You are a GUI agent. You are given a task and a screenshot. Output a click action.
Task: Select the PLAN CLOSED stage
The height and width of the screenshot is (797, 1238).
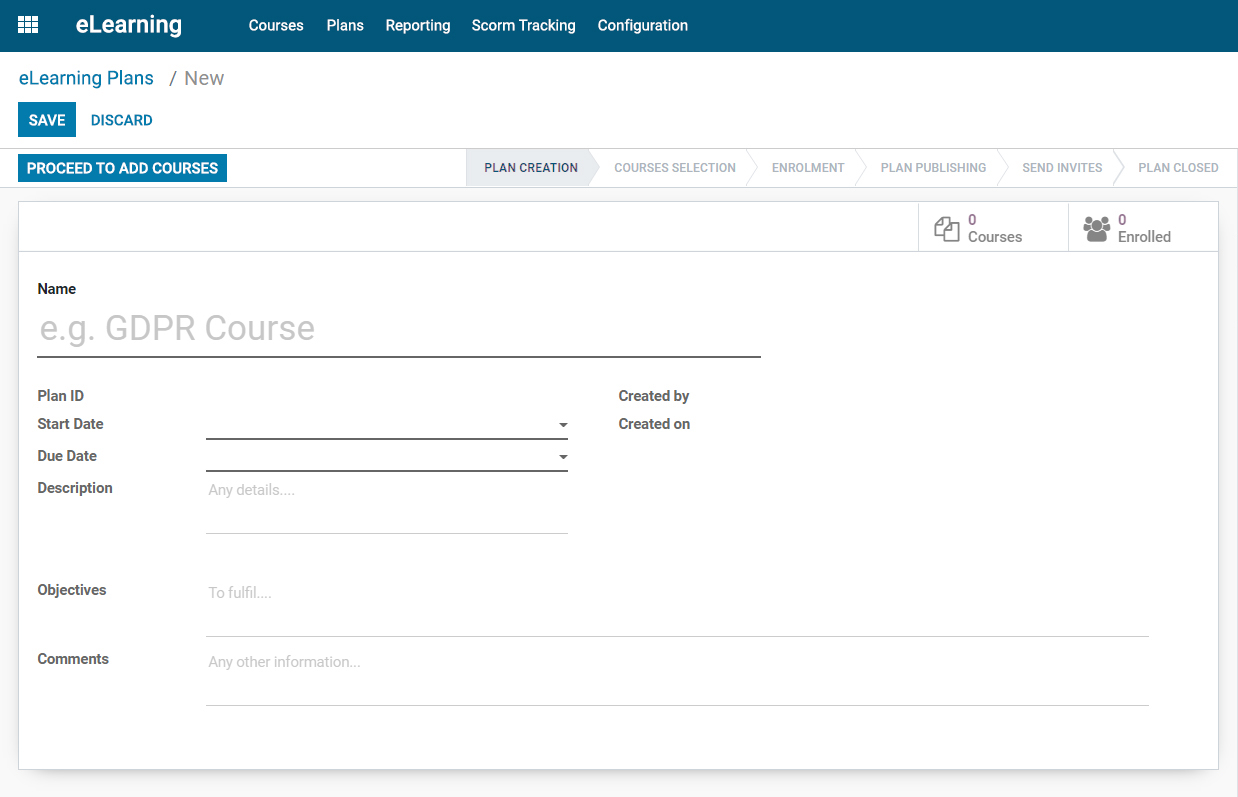coord(1178,167)
